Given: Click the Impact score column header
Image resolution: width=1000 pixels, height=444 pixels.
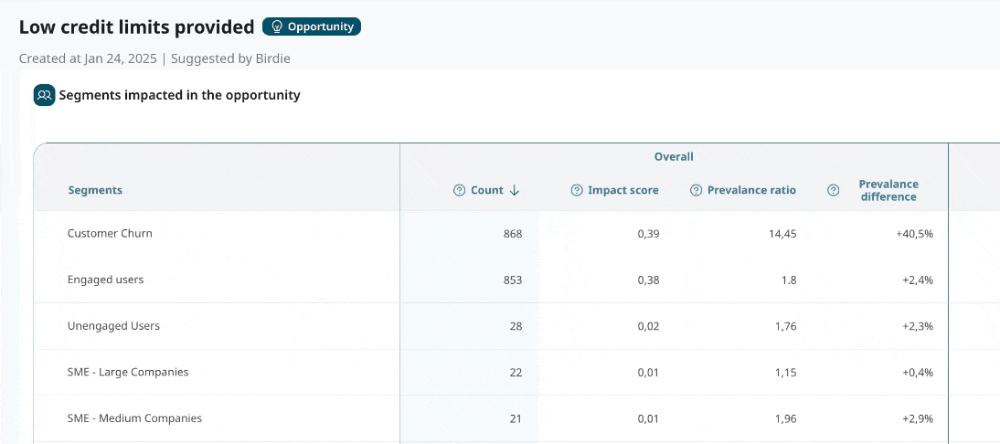Looking at the screenshot, I should tap(623, 191).
